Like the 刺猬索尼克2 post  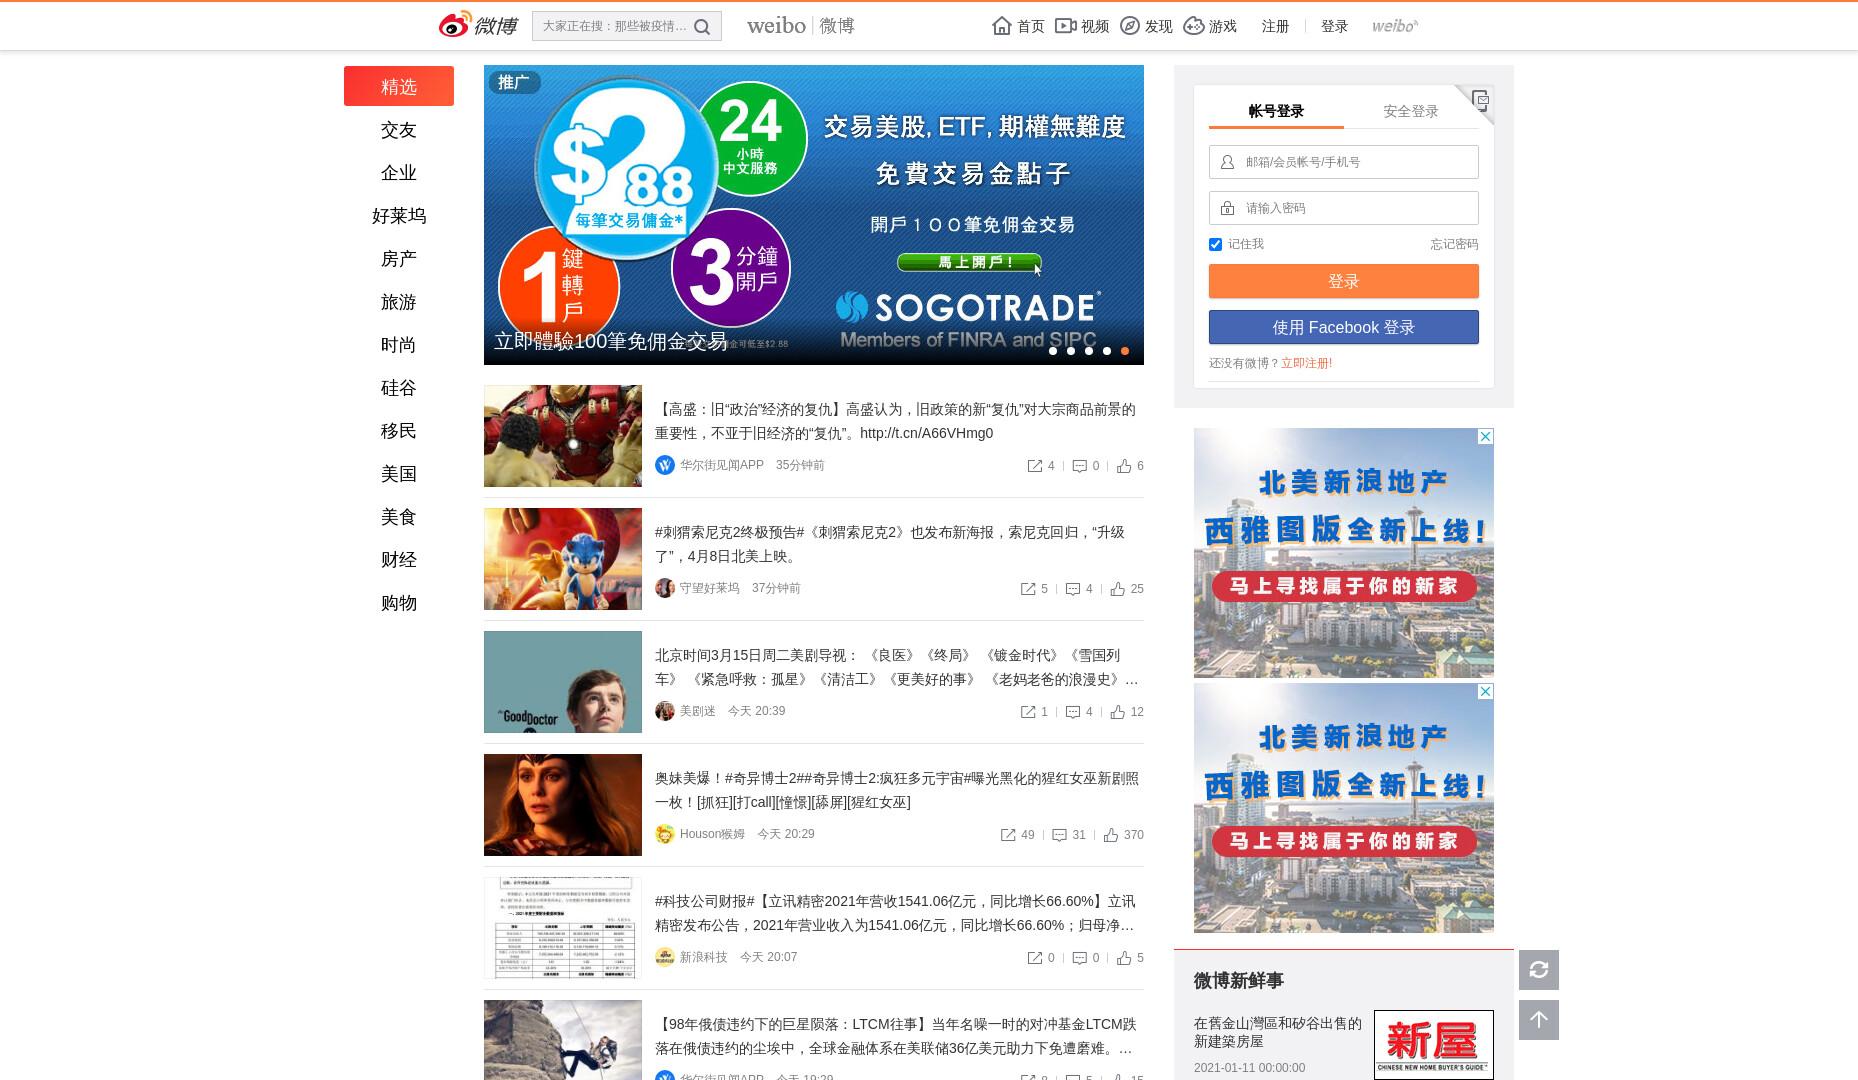pos(1118,589)
